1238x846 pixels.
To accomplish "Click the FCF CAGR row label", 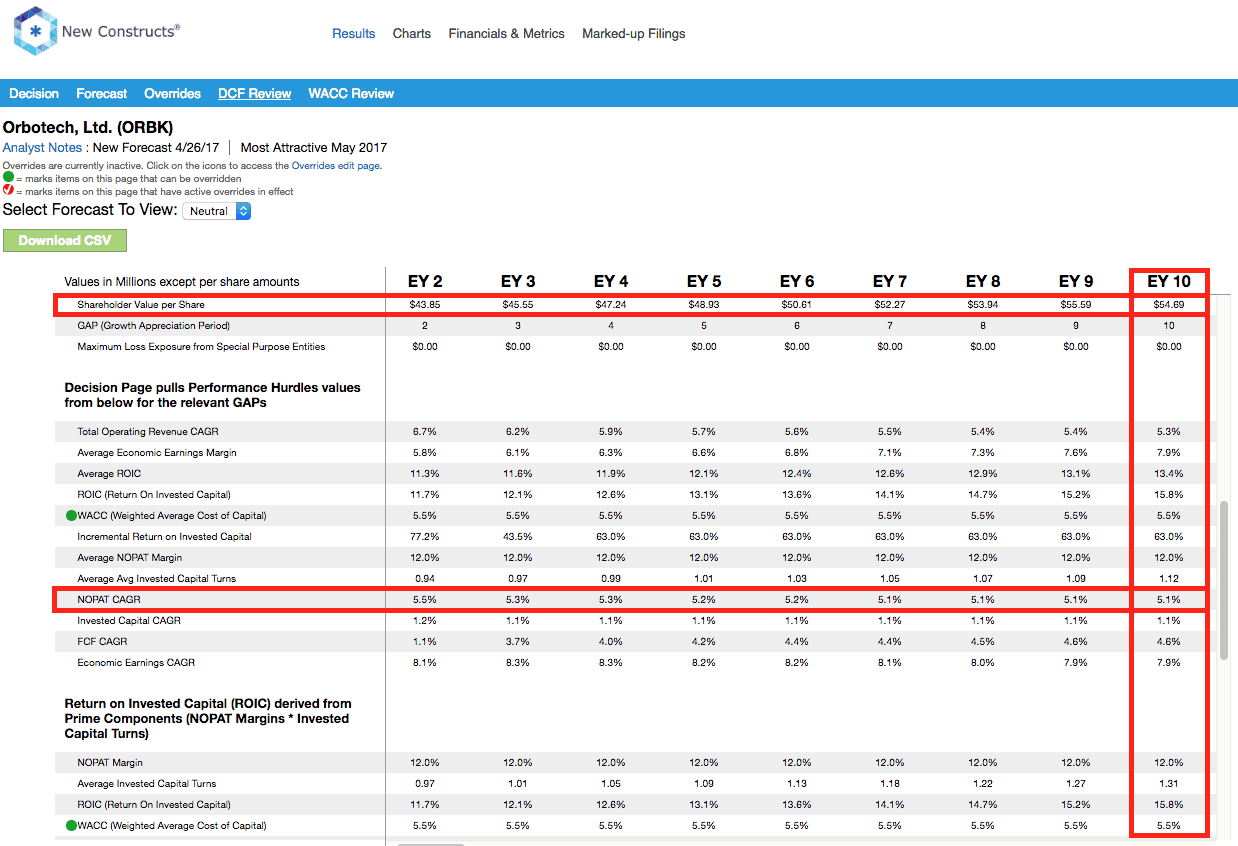I will (x=102, y=641).
